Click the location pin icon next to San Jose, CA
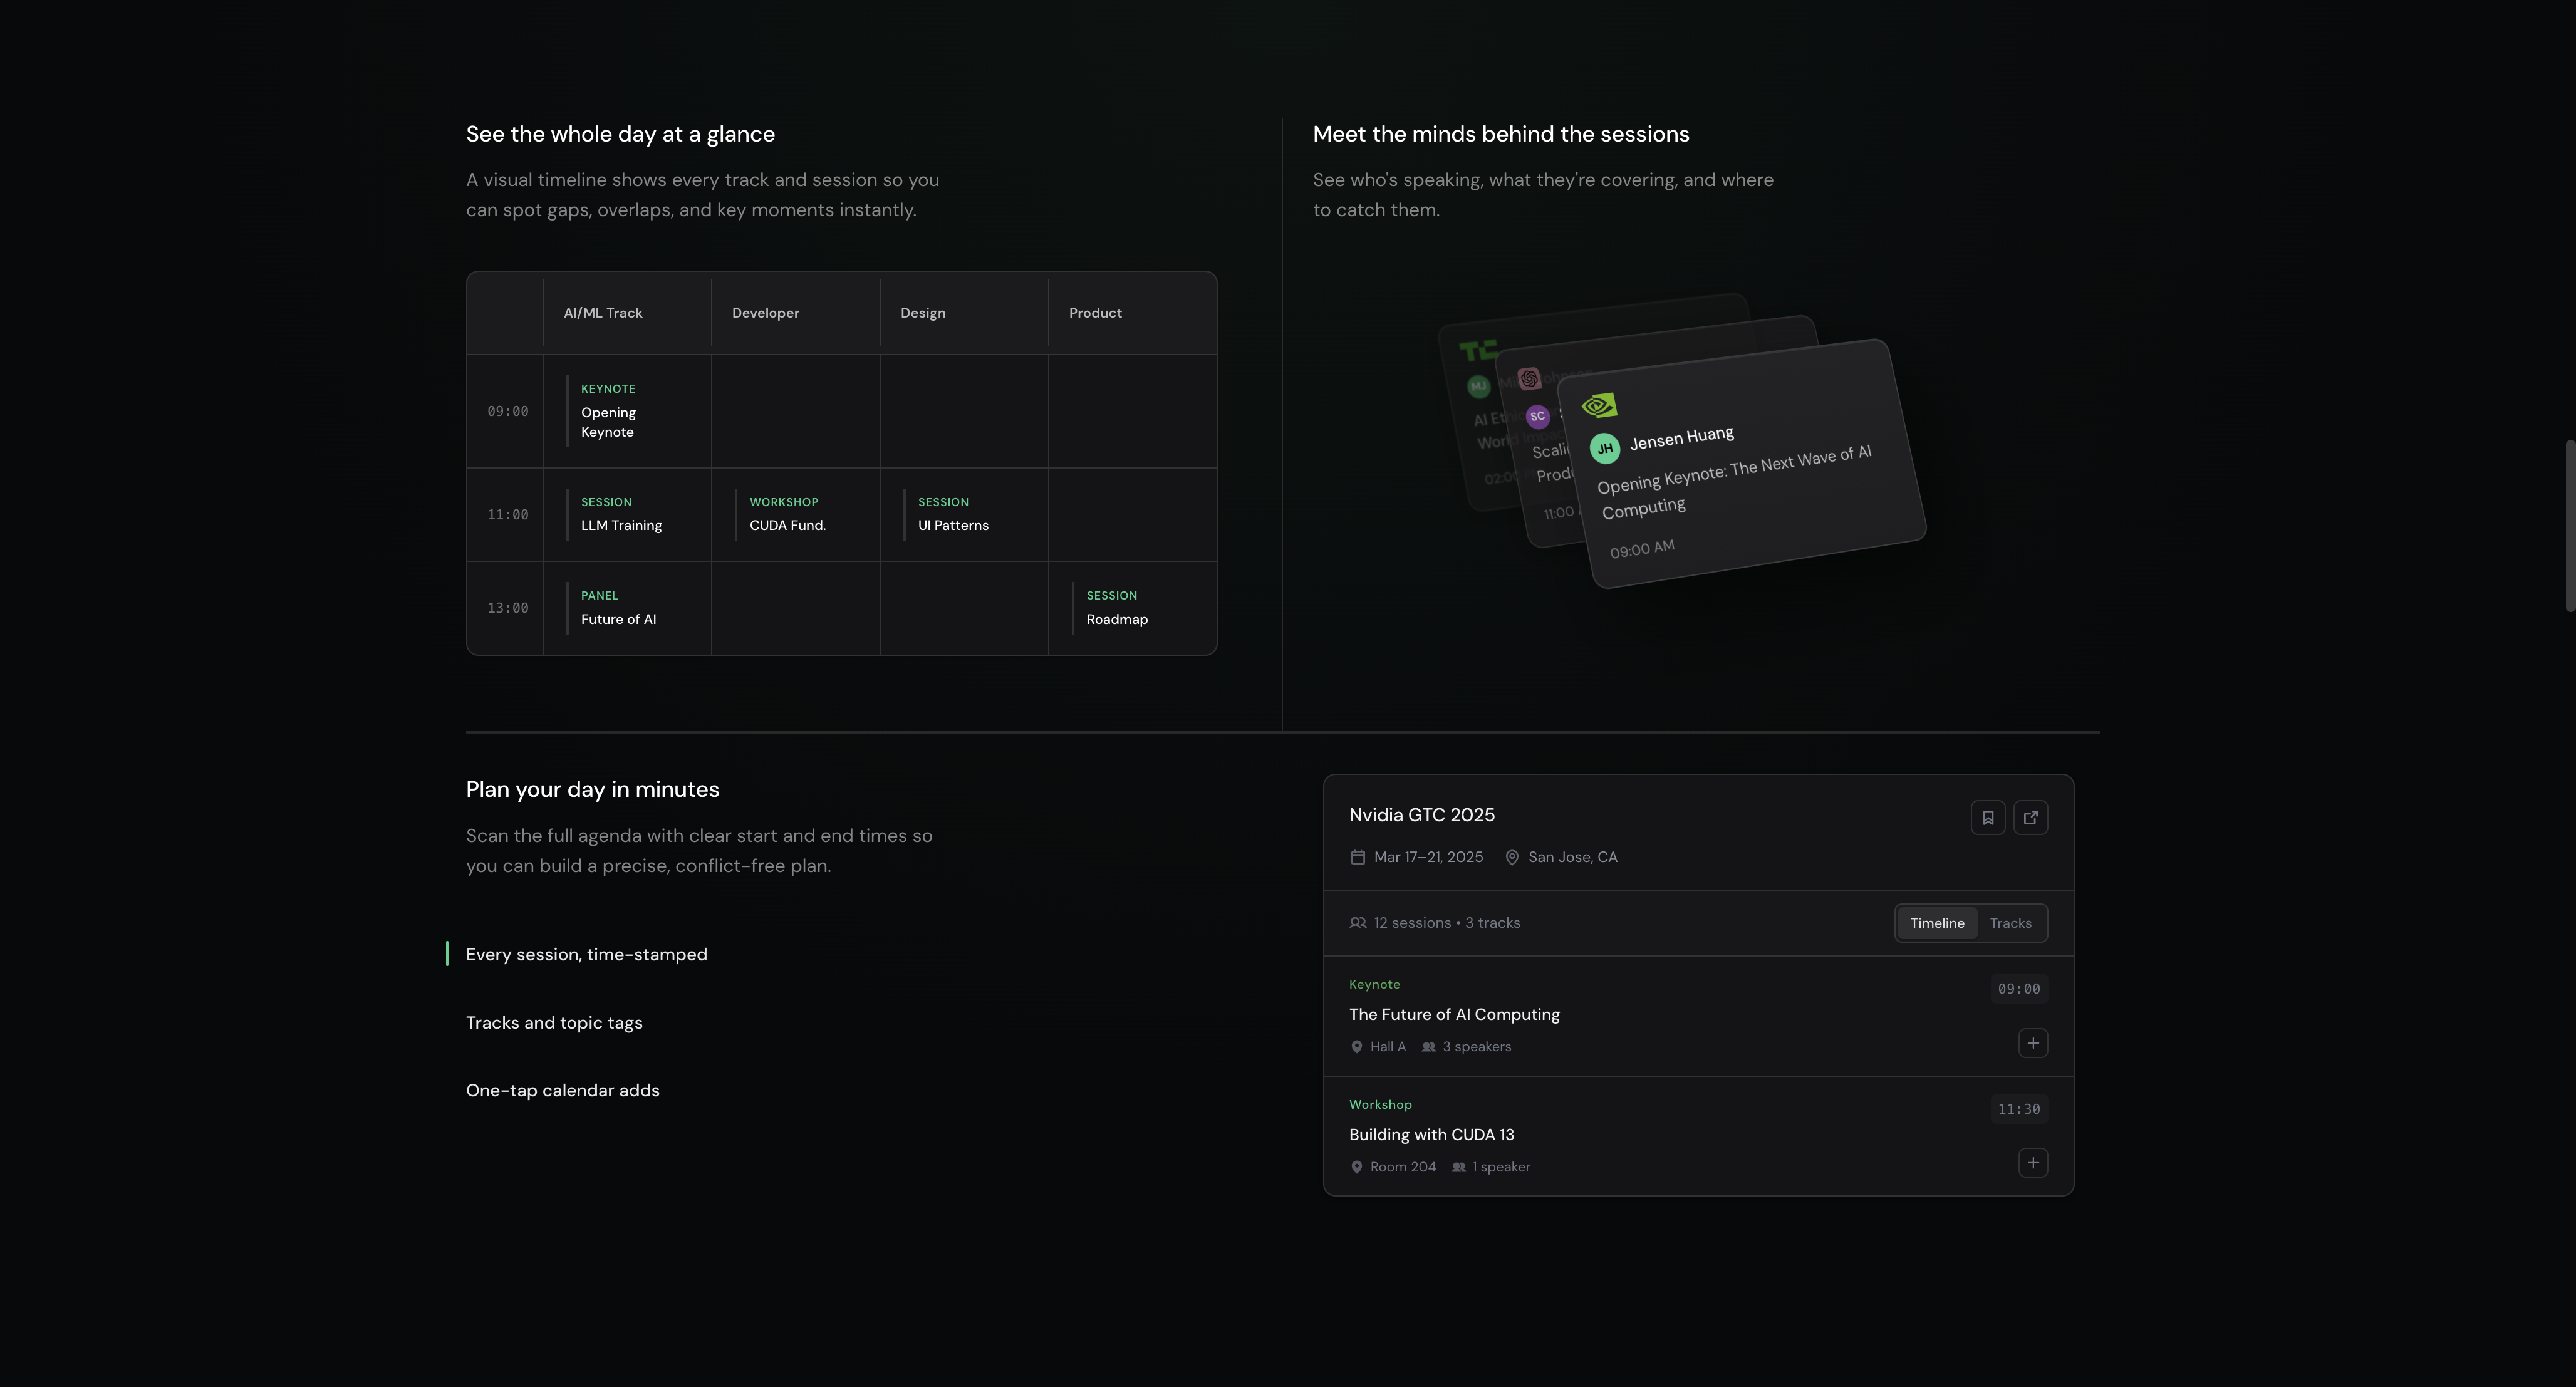Image resolution: width=2576 pixels, height=1387 pixels. point(1512,857)
